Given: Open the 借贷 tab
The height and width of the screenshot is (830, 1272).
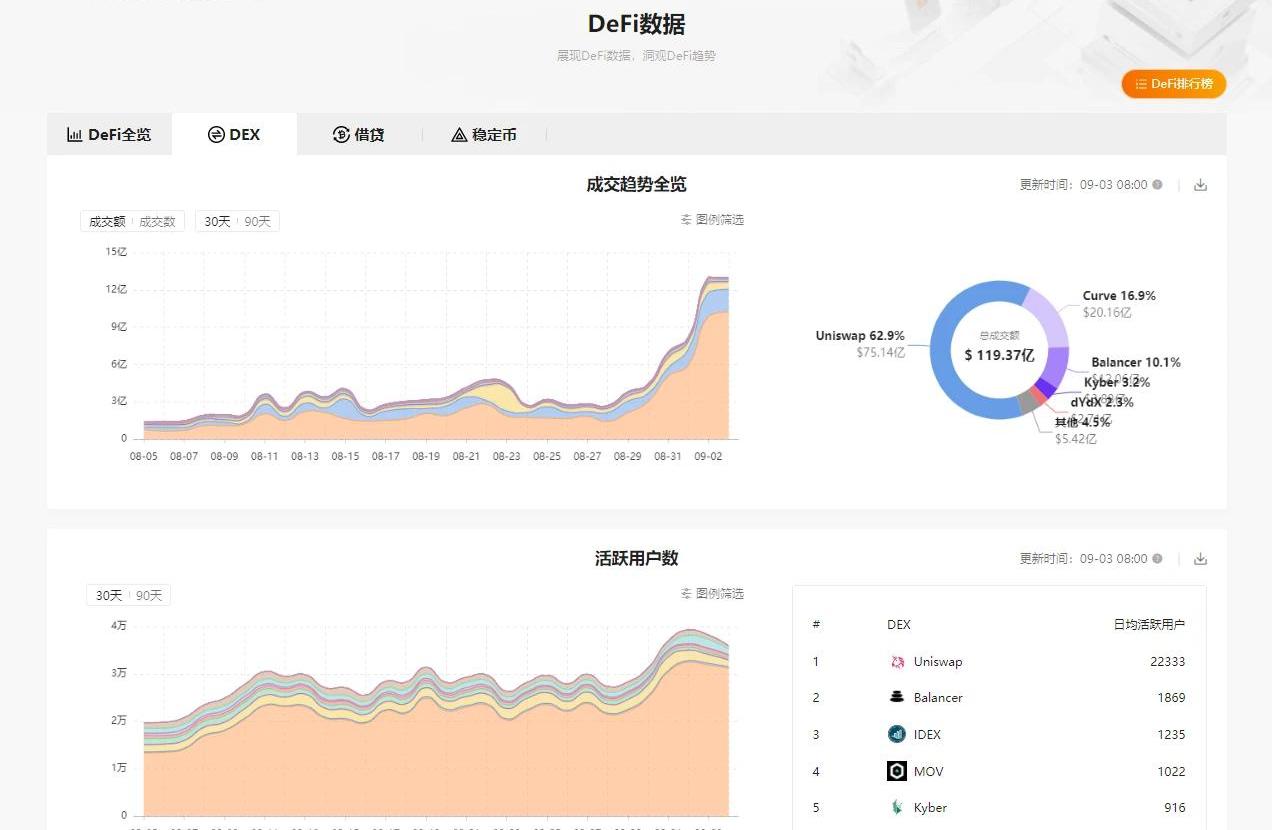Looking at the screenshot, I should (x=359, y=134).
